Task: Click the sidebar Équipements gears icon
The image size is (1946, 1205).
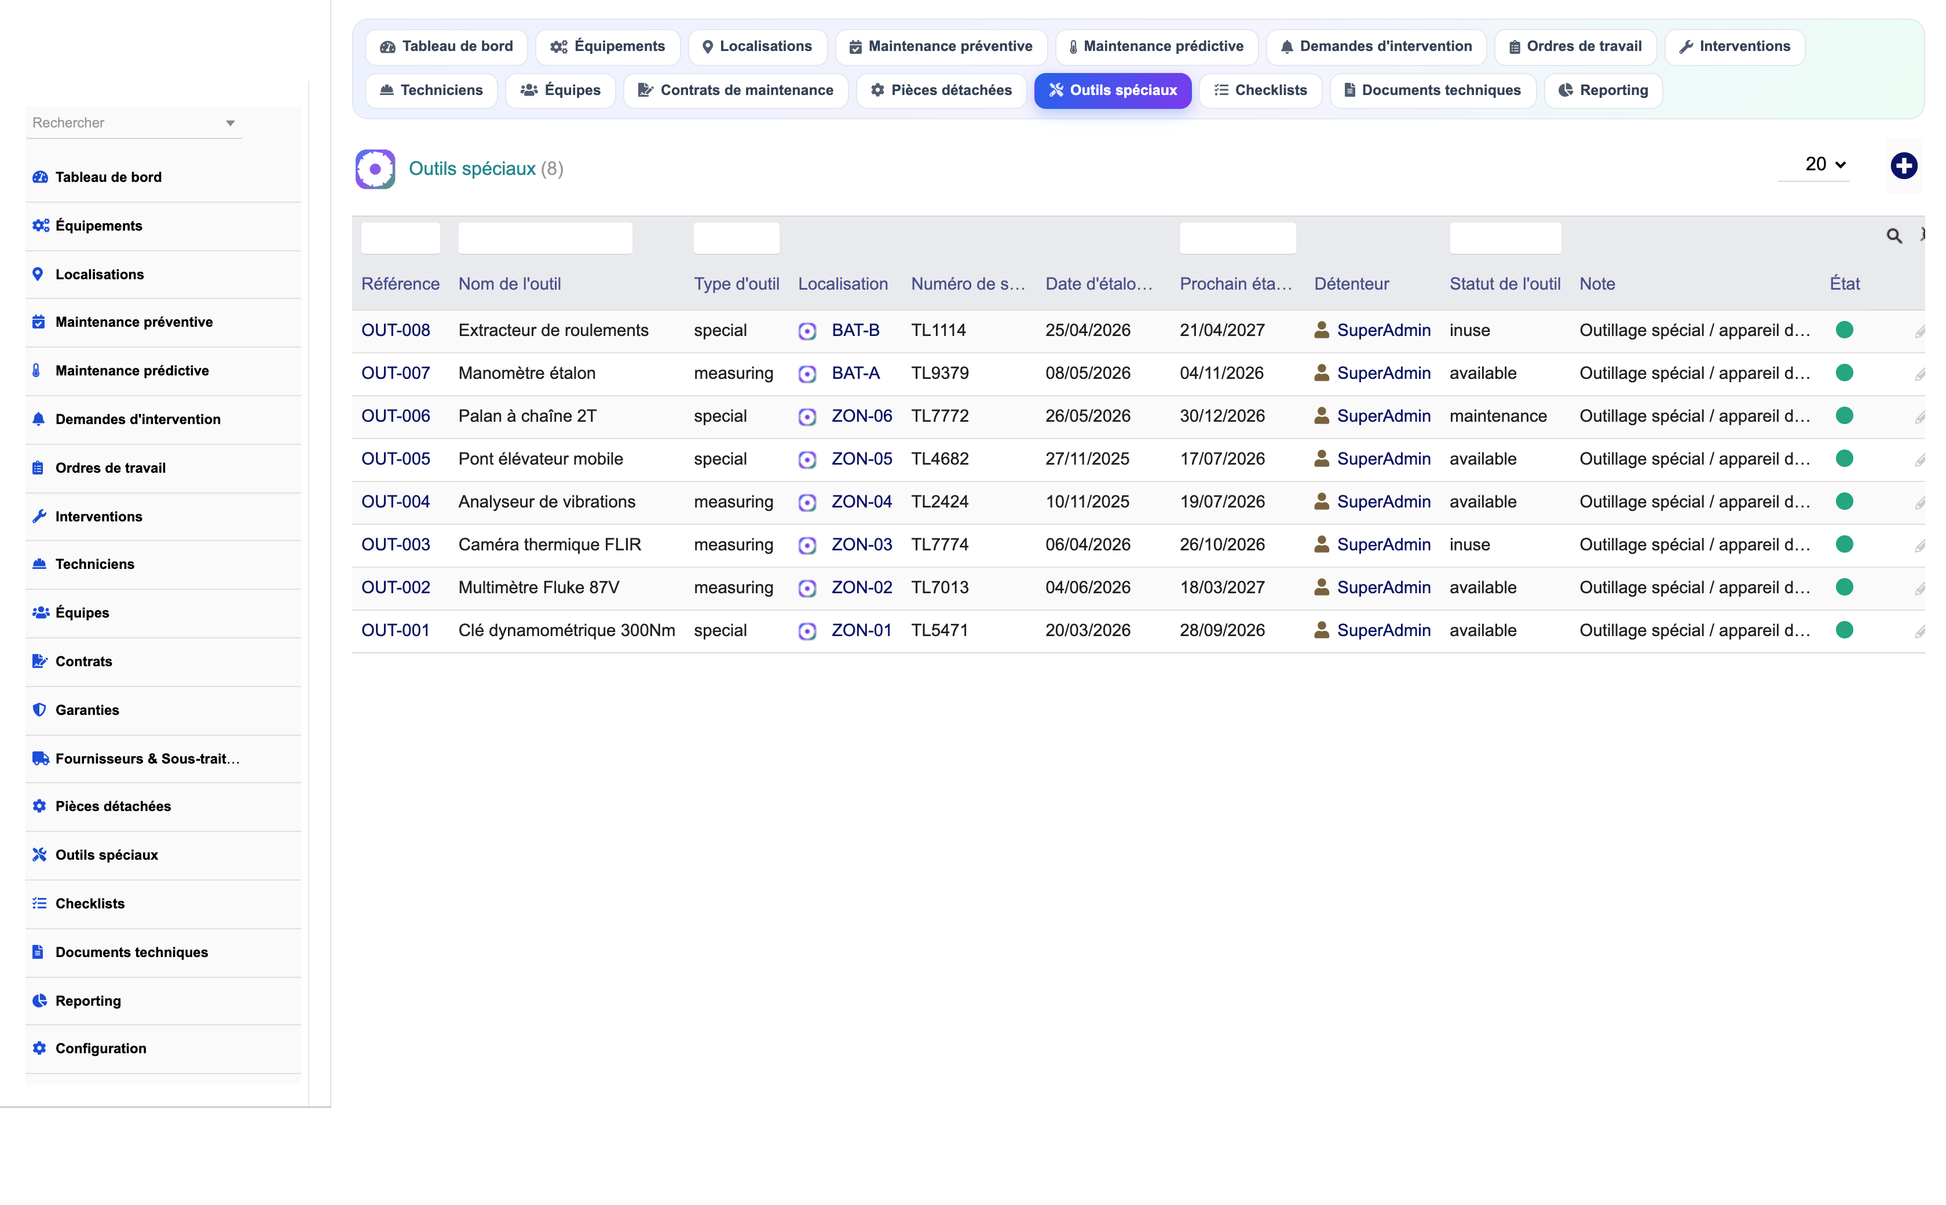Action: pyautogui.click(x=40, y=226)
